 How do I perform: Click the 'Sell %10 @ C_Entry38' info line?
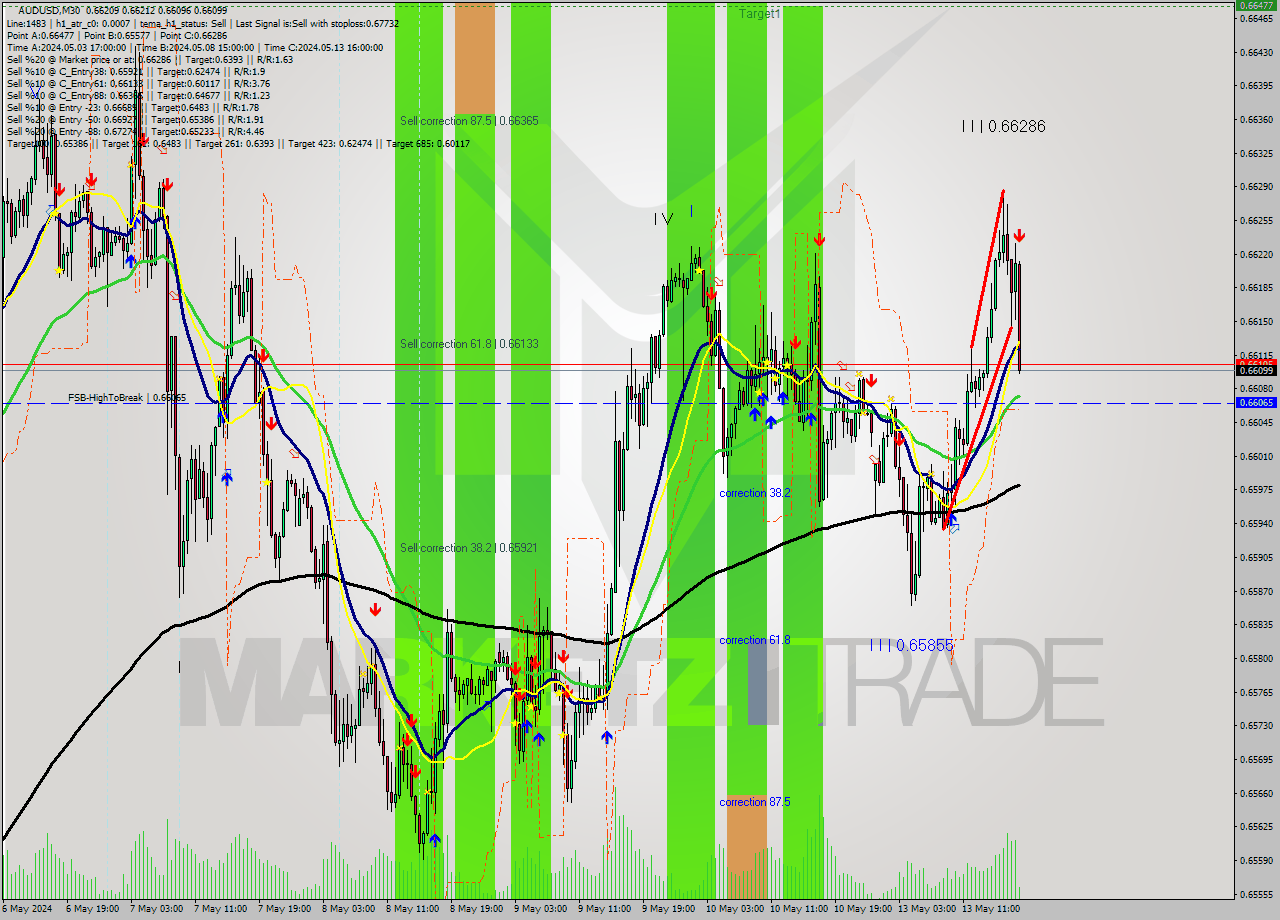136,71
